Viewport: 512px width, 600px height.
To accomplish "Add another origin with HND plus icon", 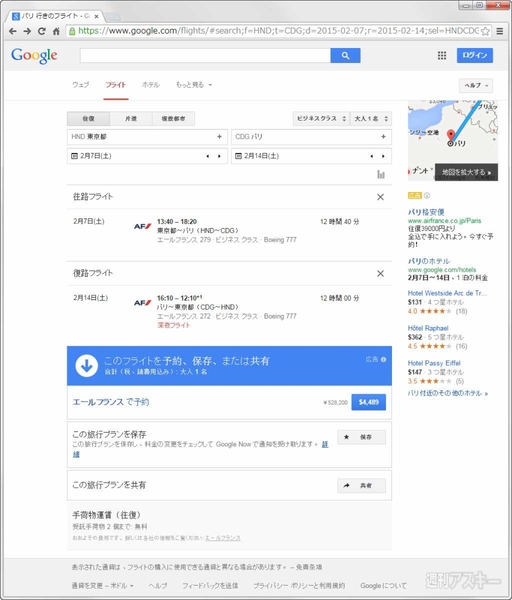I will 220,137.
